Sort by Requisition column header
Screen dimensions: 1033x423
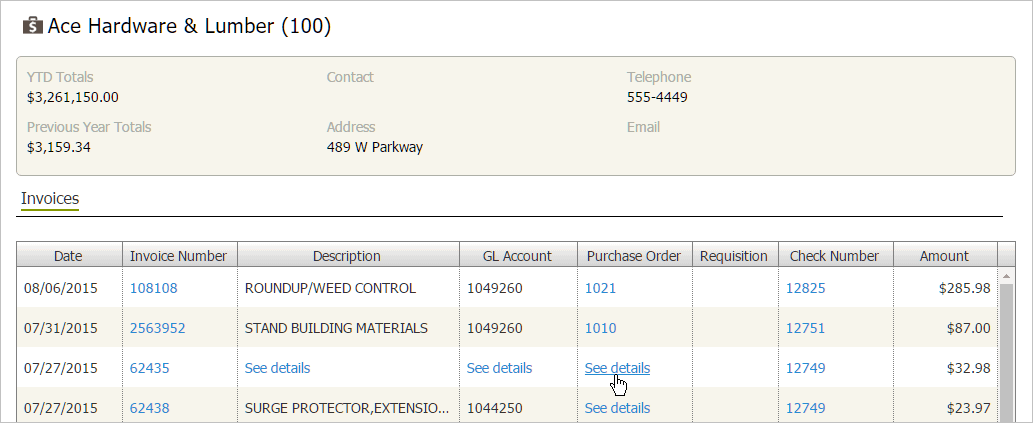point(733,256)
